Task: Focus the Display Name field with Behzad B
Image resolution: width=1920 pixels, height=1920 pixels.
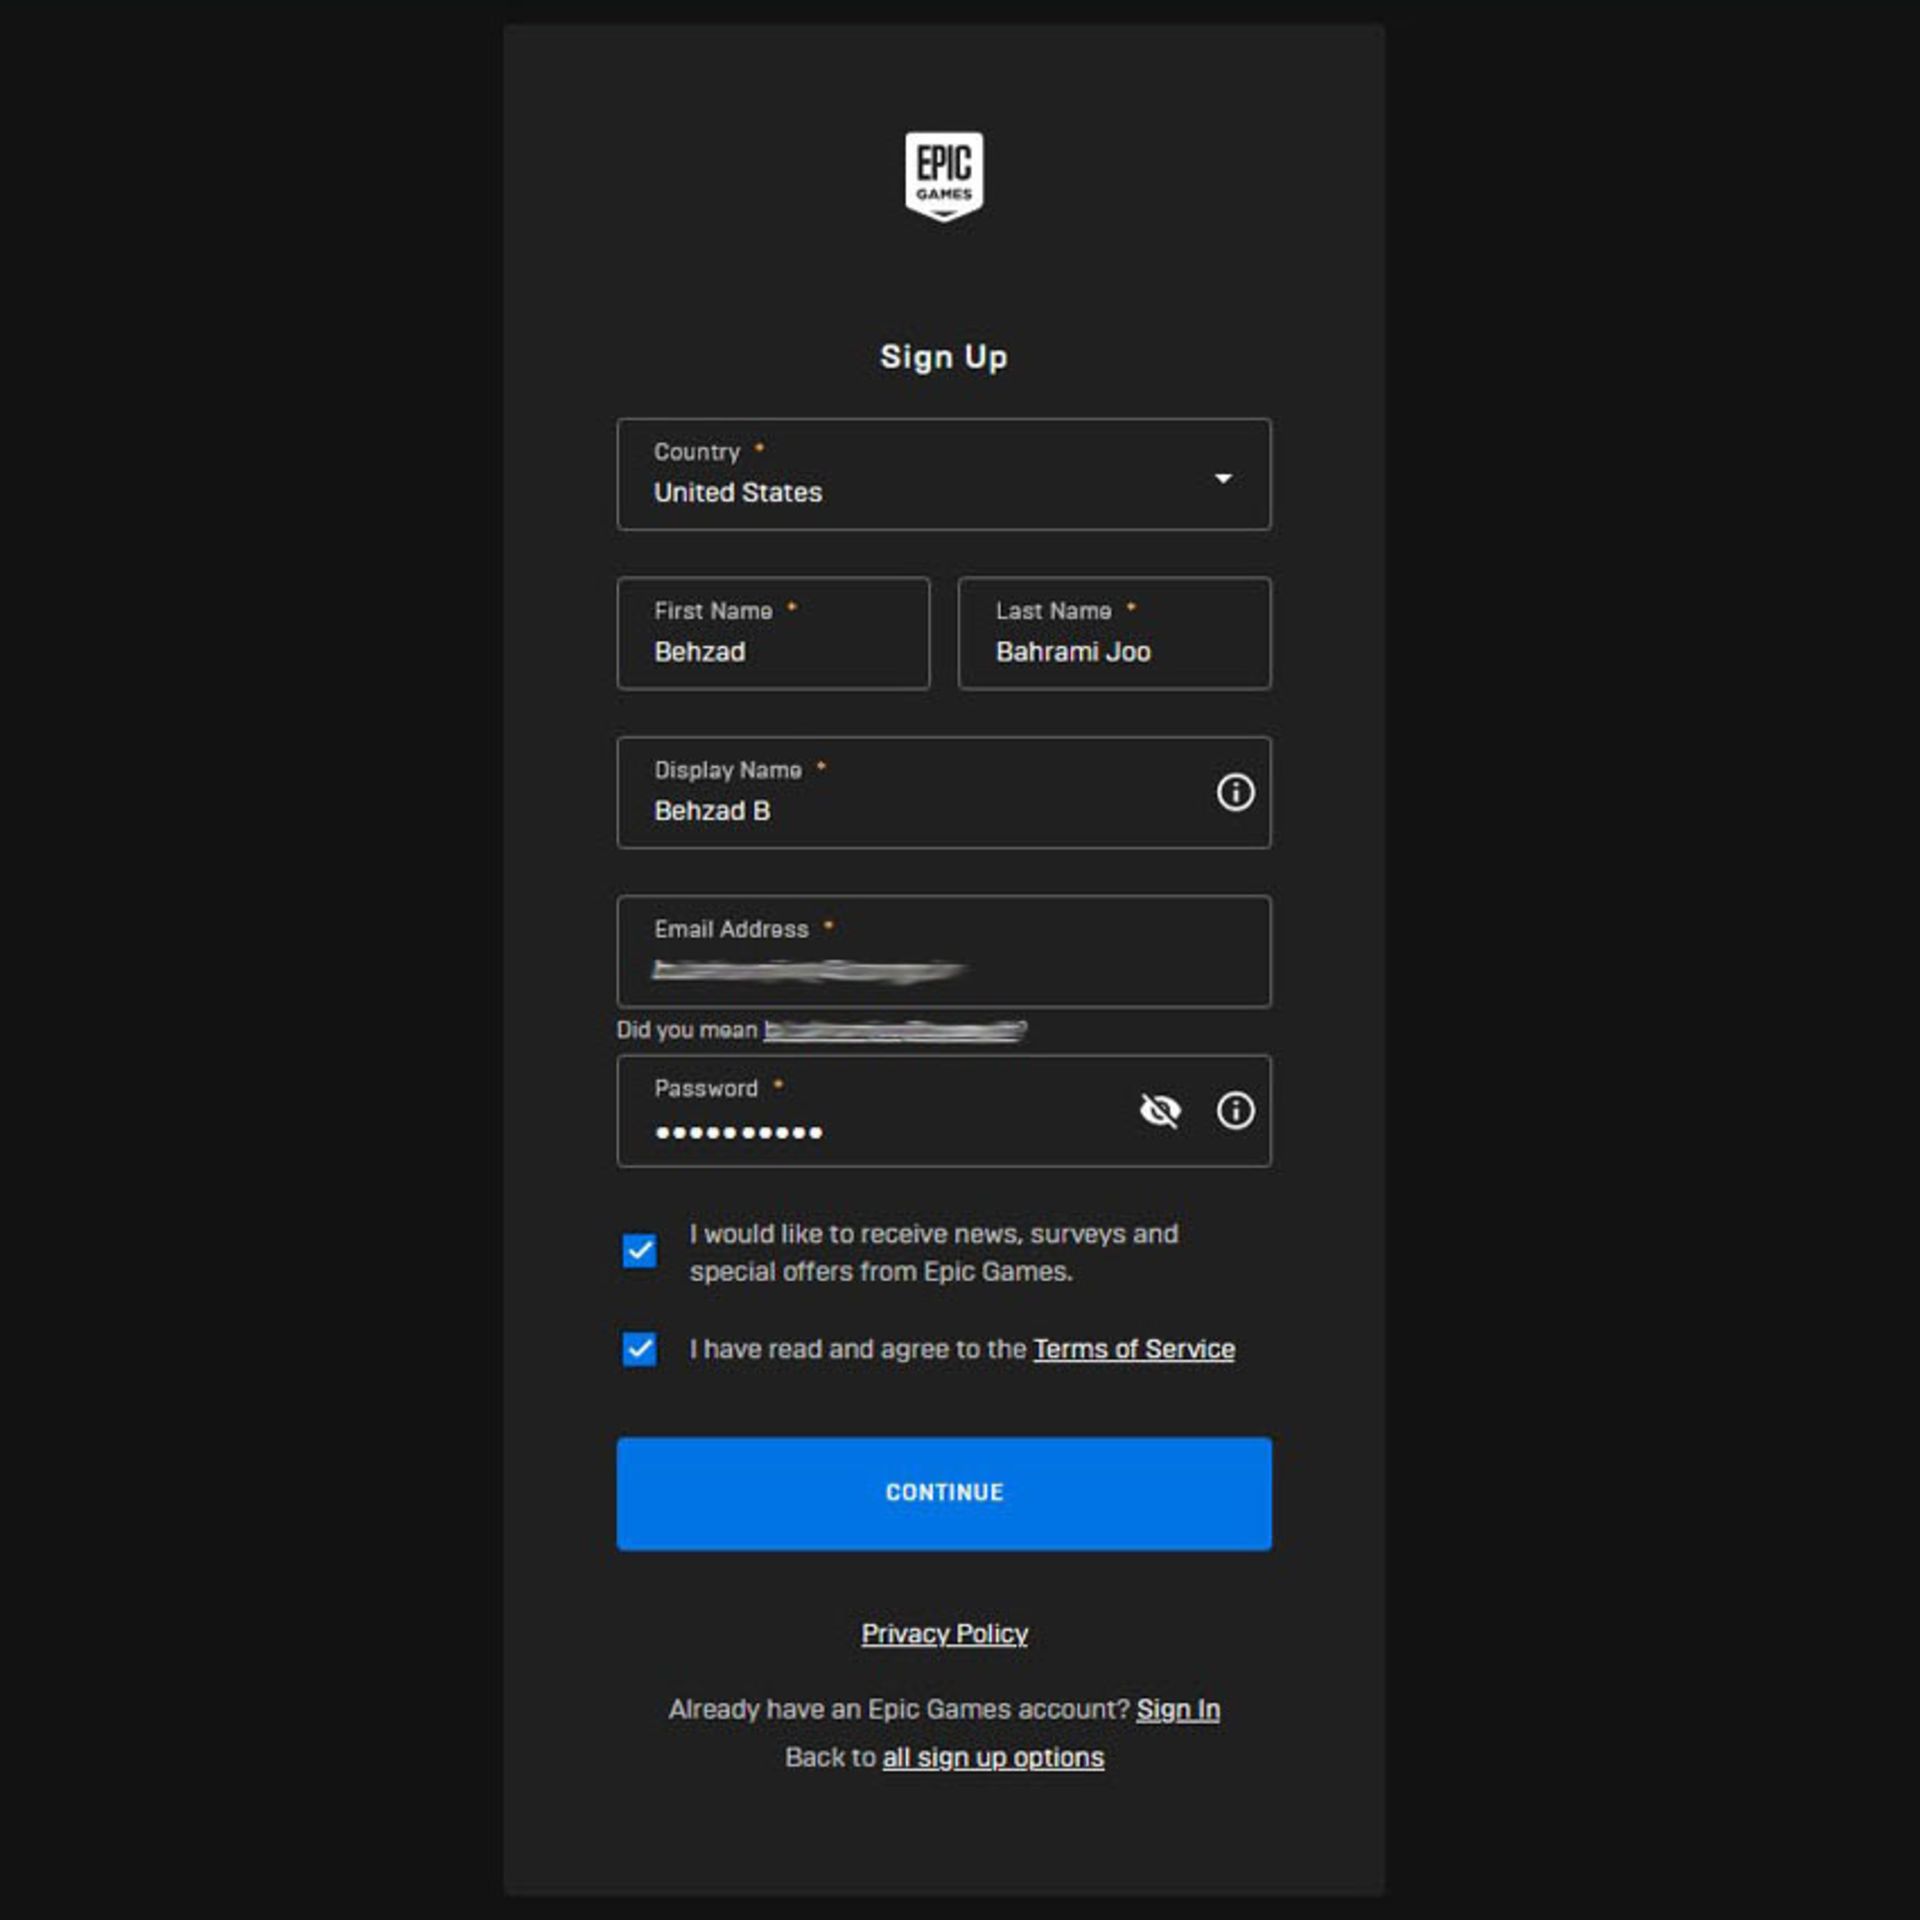Action: [x=944, y=792]
